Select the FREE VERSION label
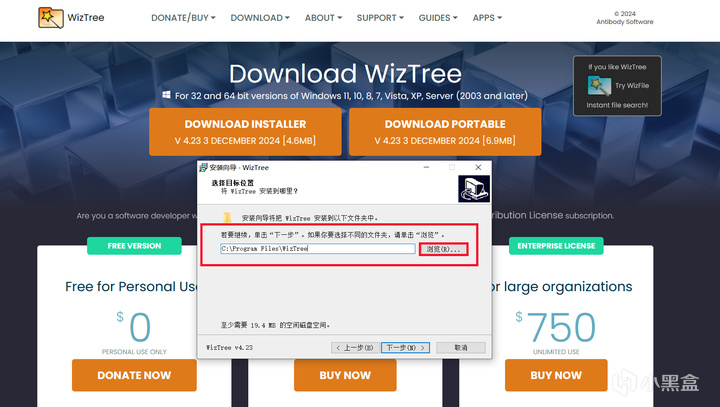720x407 pixels. tap(134, 246)
